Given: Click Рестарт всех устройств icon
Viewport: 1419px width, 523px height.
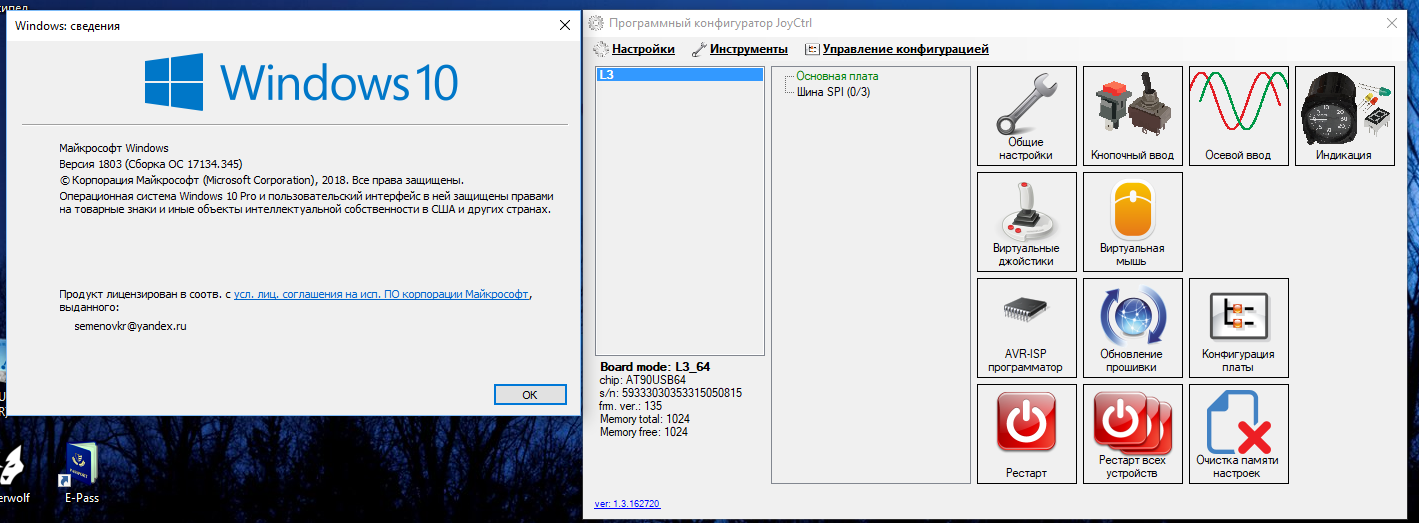Looking at the screenshot, I should [x=1132, y=434].
